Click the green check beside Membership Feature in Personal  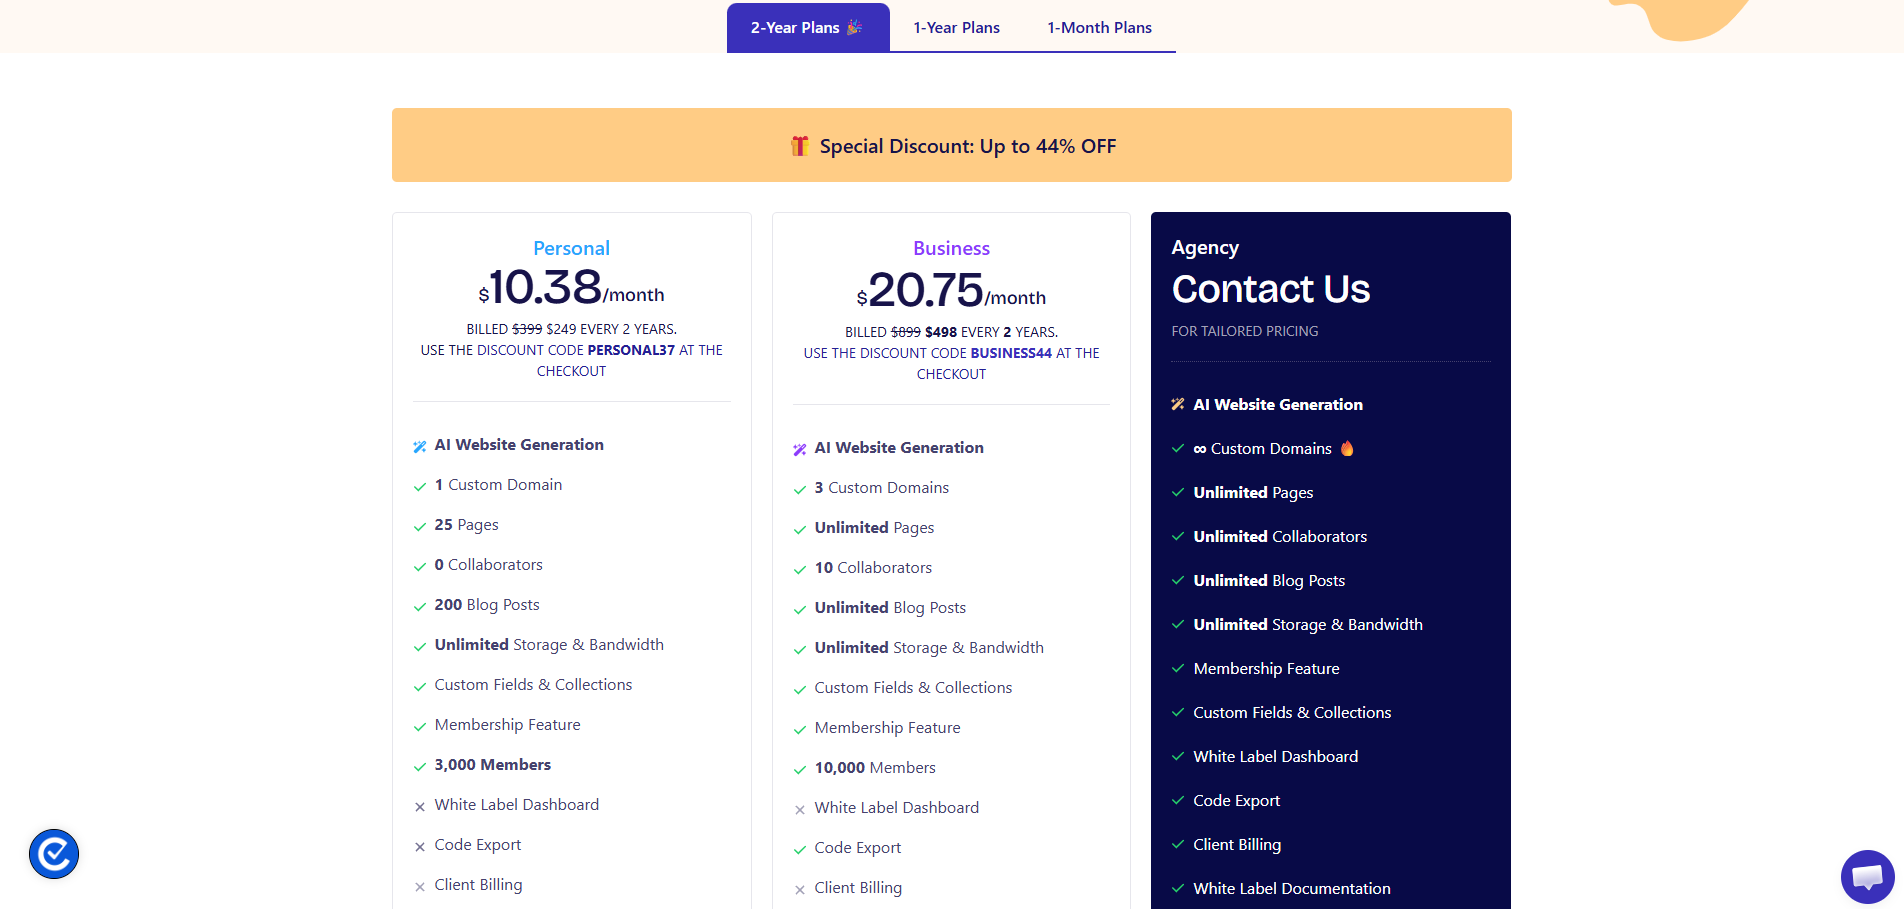[x=420, y=726]
